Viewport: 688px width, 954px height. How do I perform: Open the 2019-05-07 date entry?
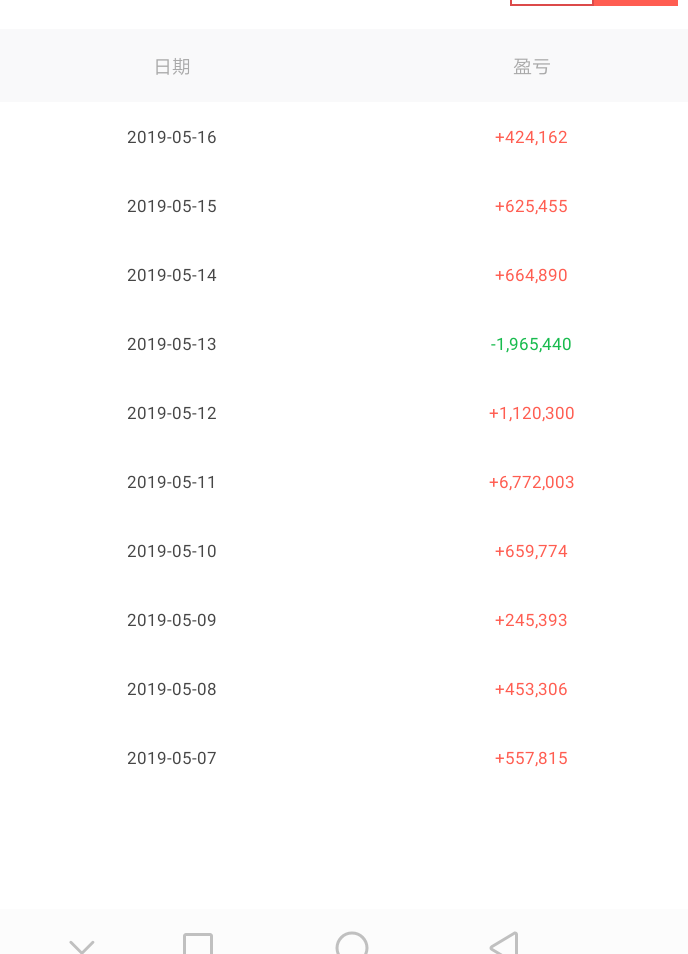(x=172, y=758)
